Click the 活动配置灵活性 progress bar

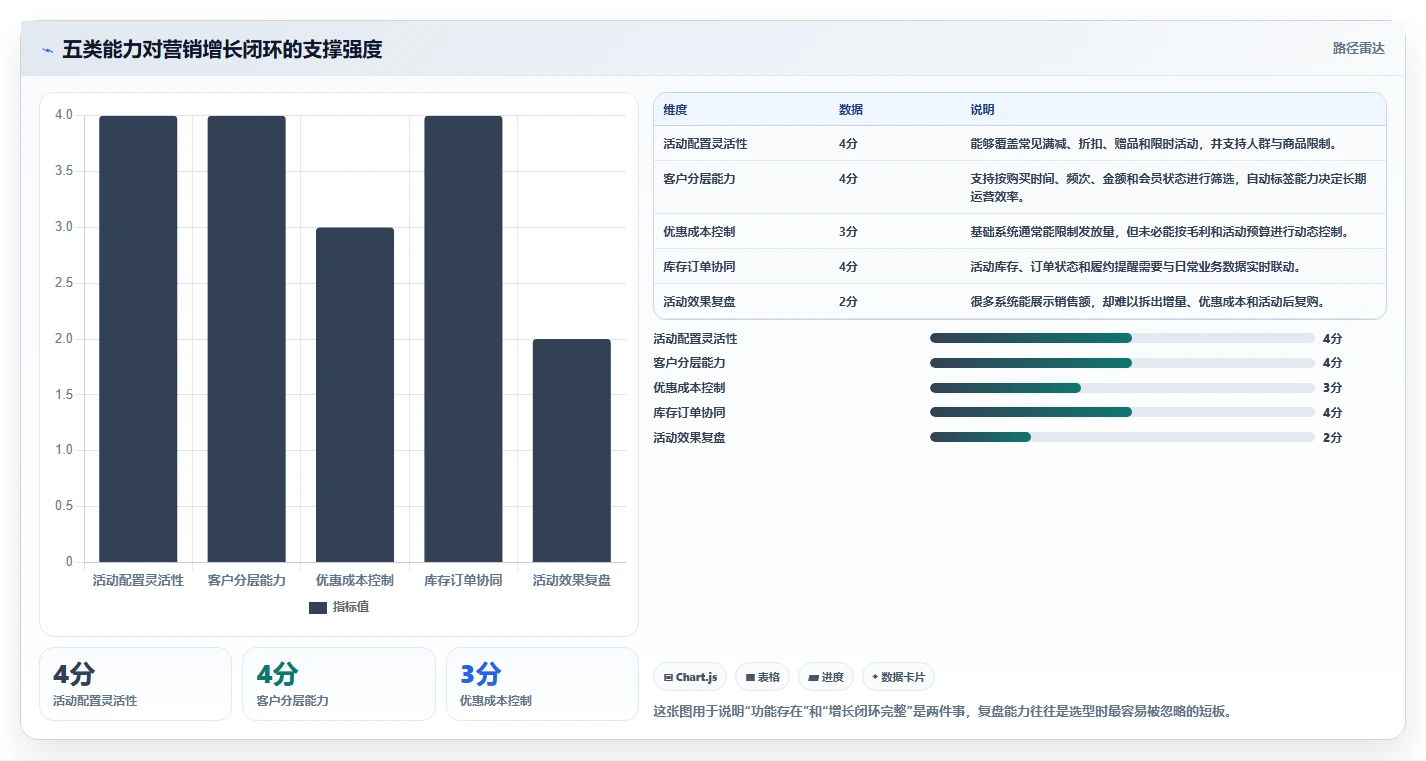(1122, 338)
